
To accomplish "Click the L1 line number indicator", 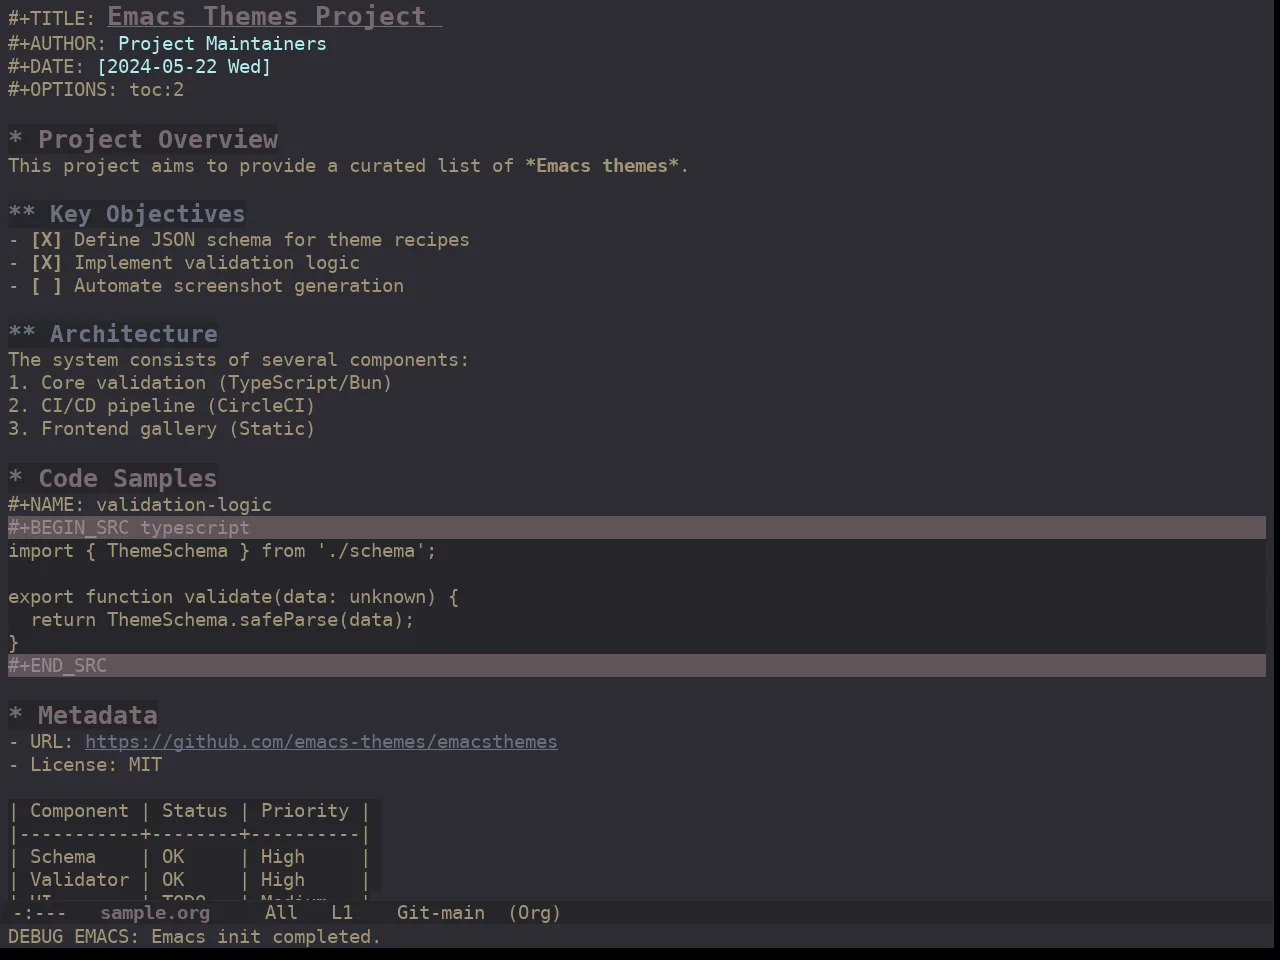I will (x=342, y=913).
